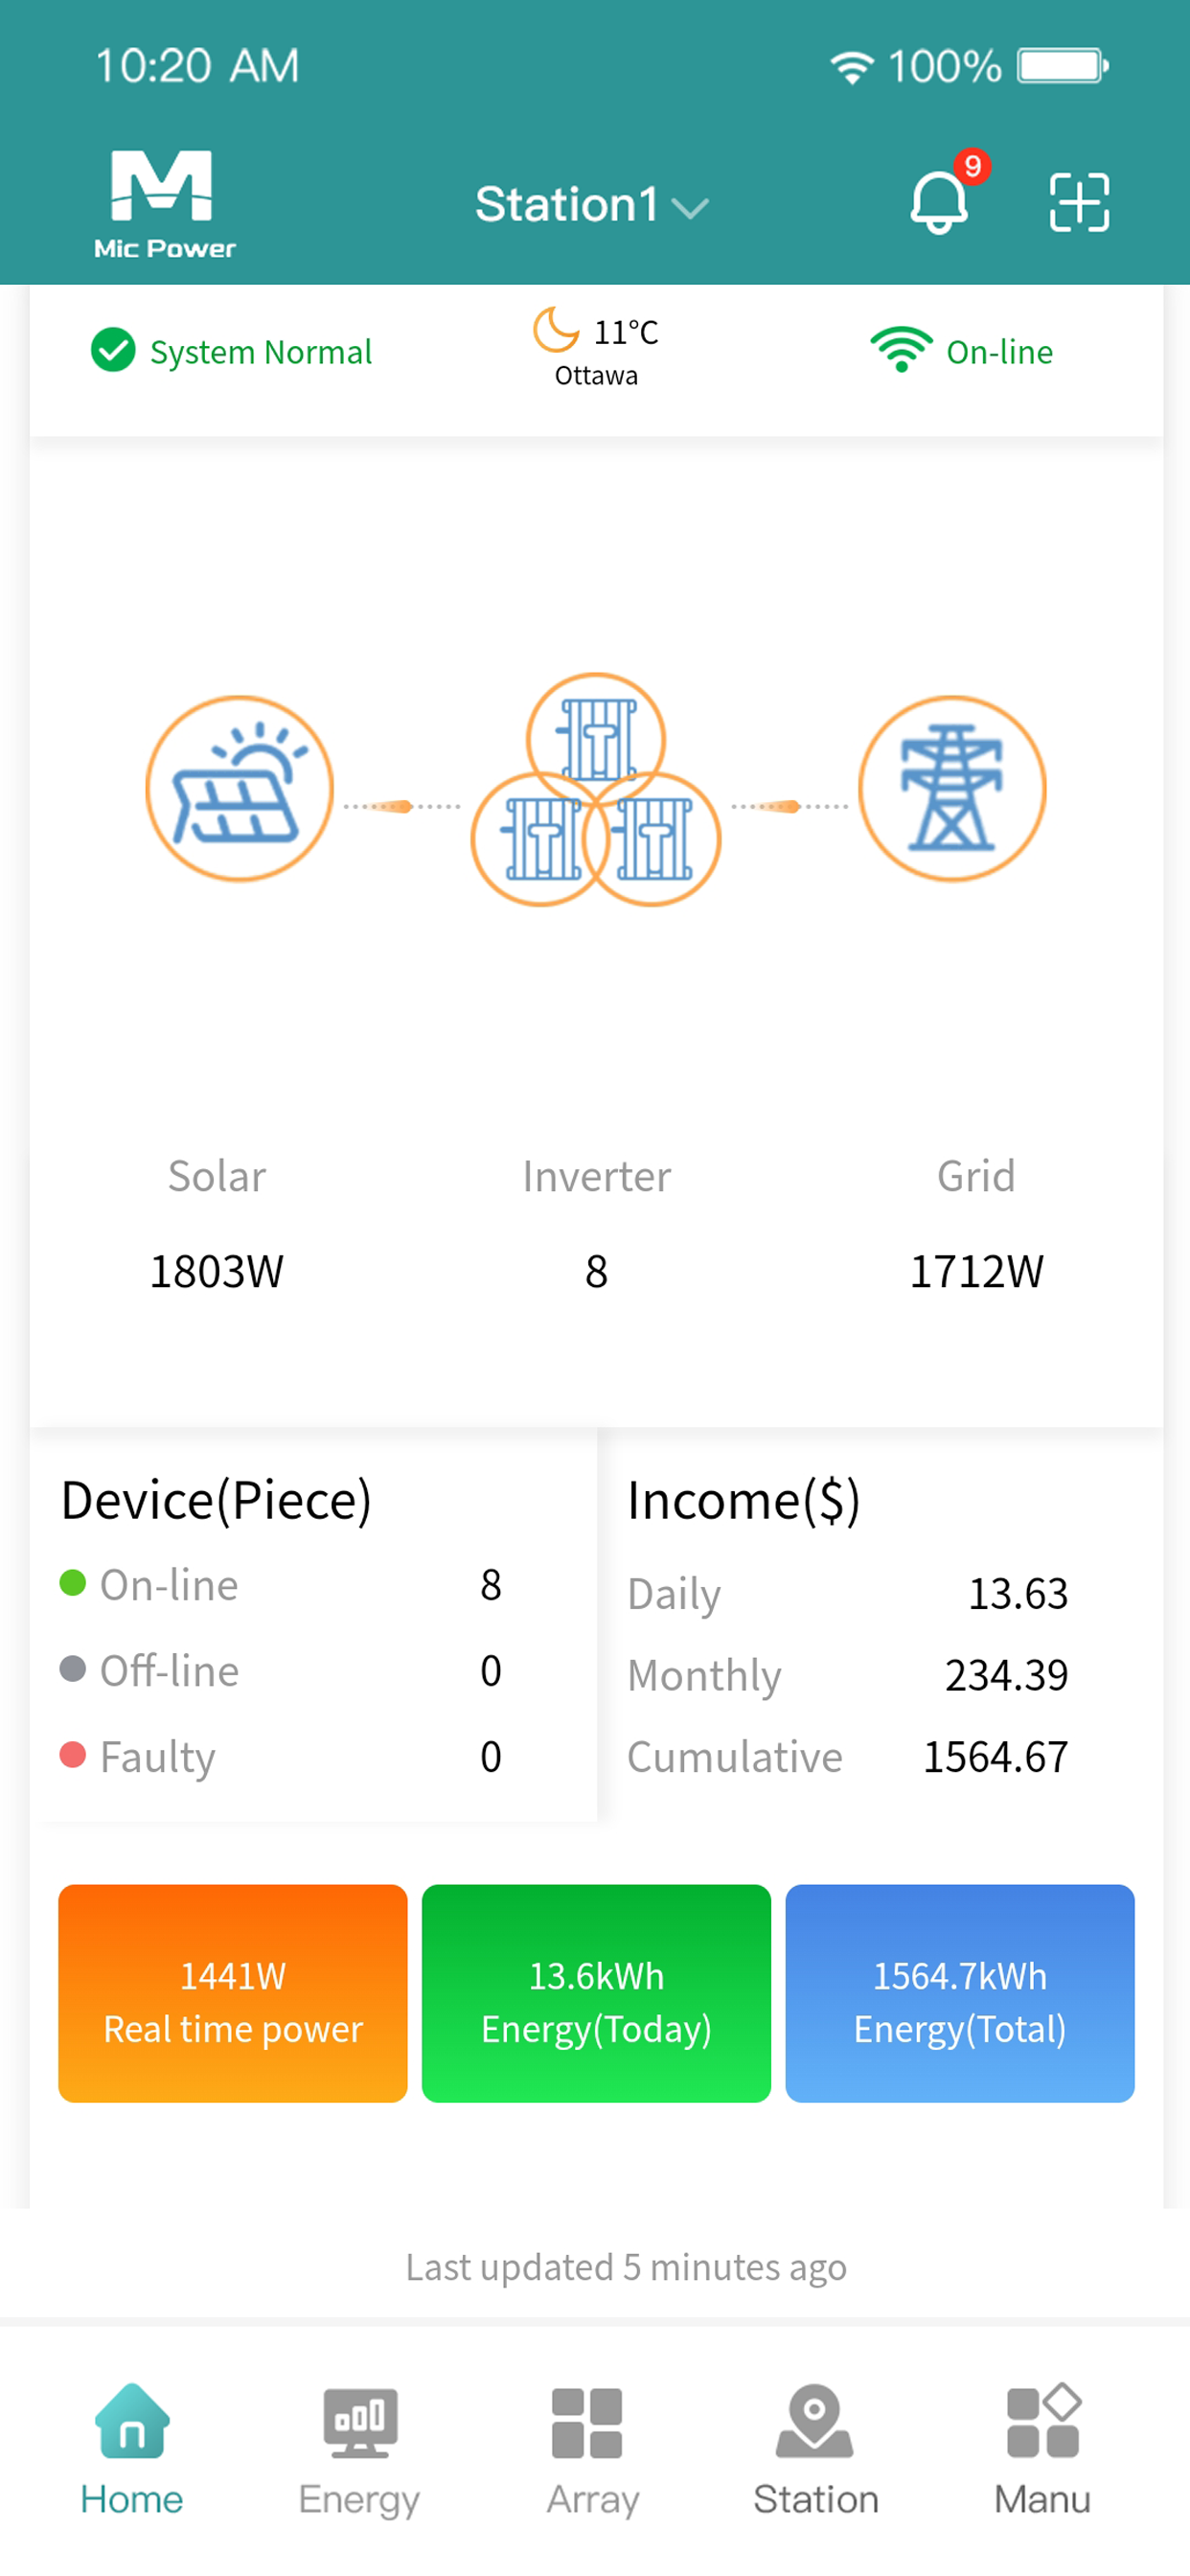Screen dimensions: 1190x2576
Task: Tap the Cumulative income 1564.67
Action: tap(995, 1757)
